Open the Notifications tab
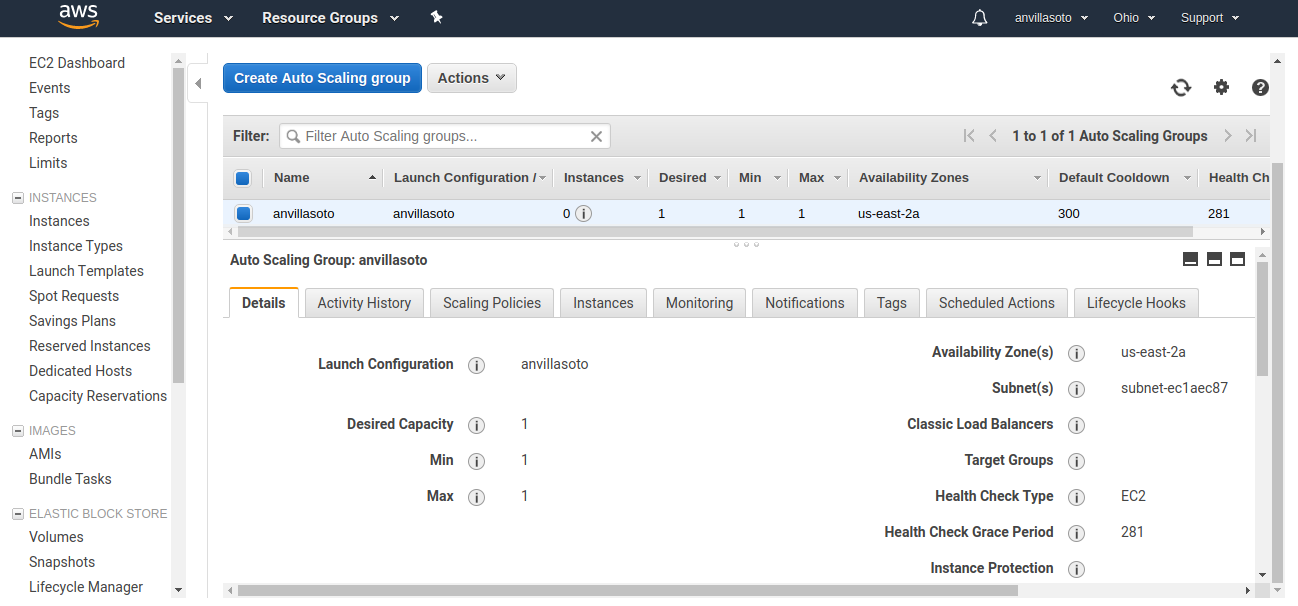This screenshot has width=1298, height=606. point(805,303)
